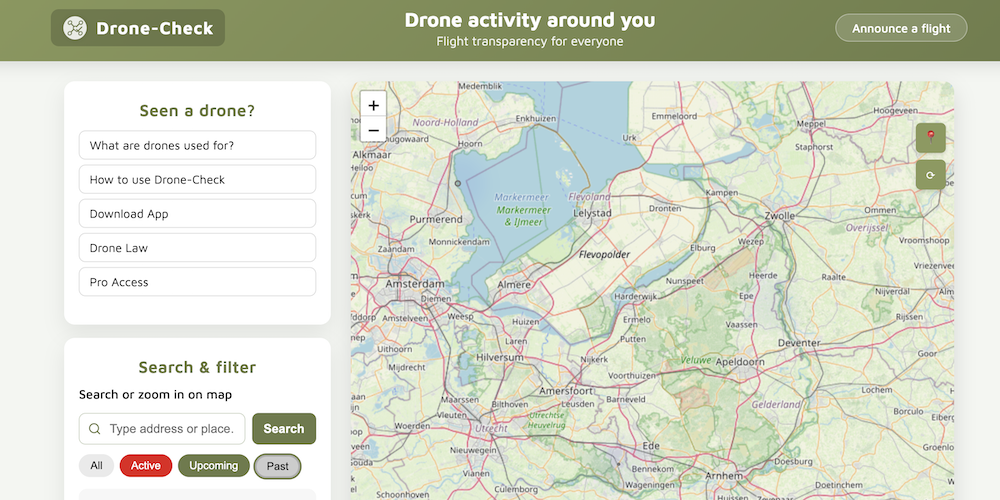Click 'Search or zoom in on map' text

pyautogui.click(x=155, y=395)
